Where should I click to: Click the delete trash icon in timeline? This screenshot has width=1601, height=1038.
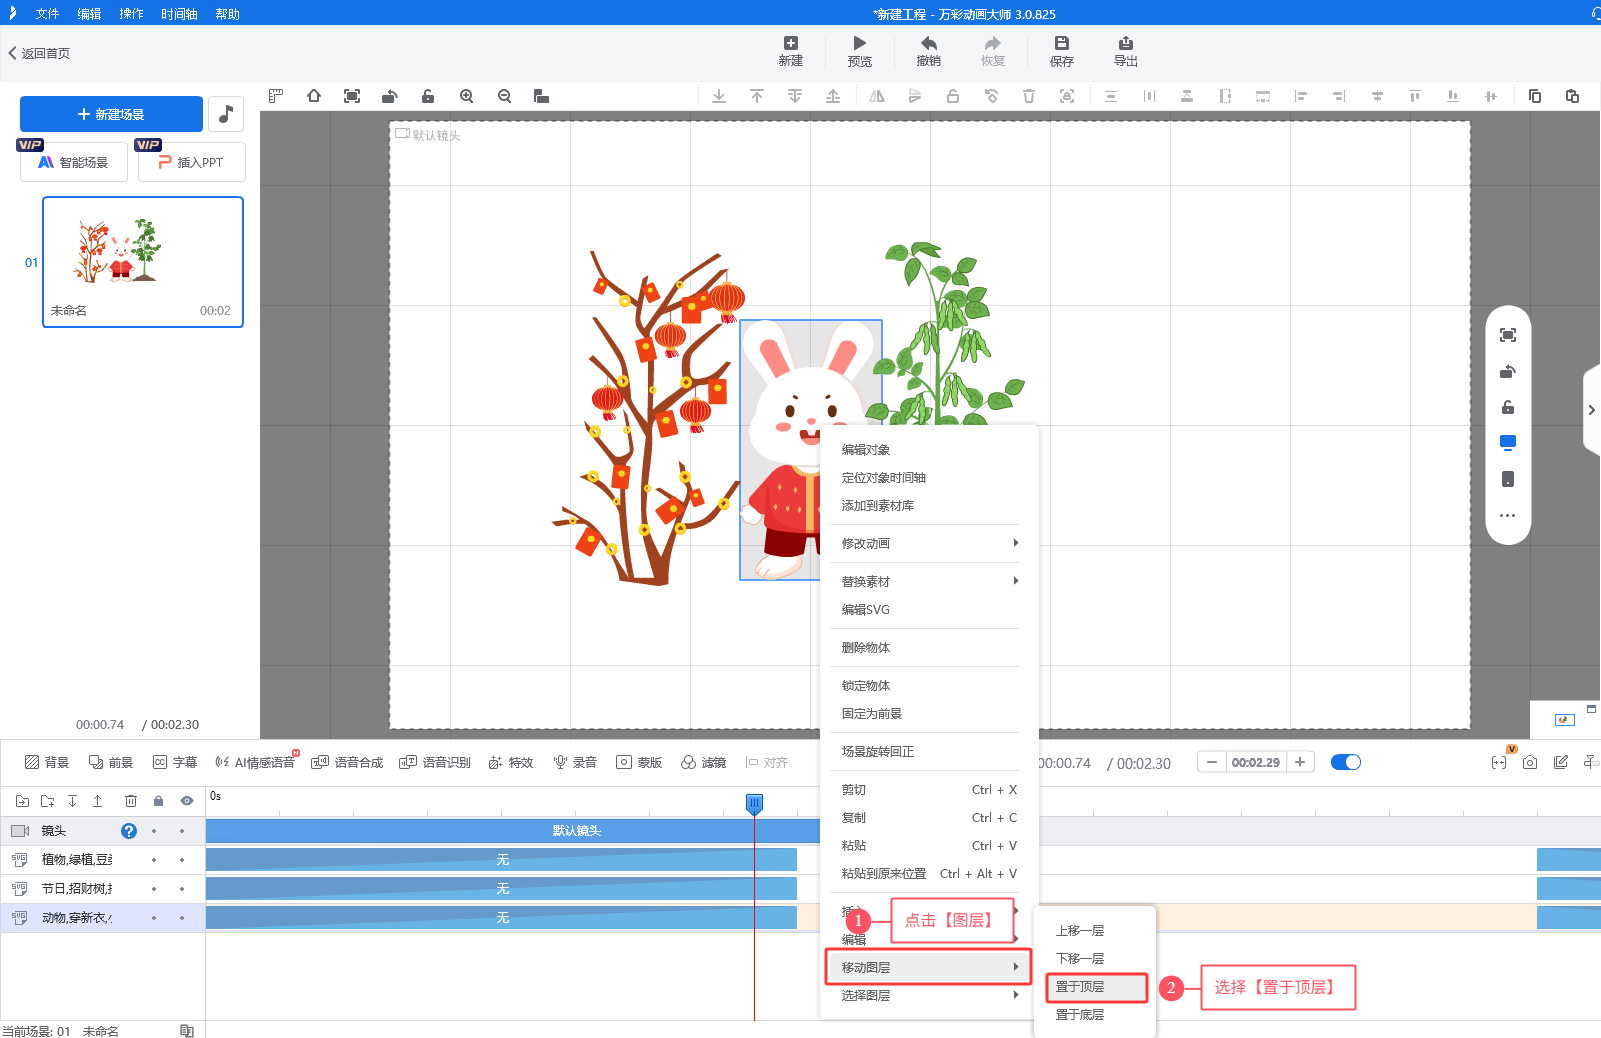[131, 801]
